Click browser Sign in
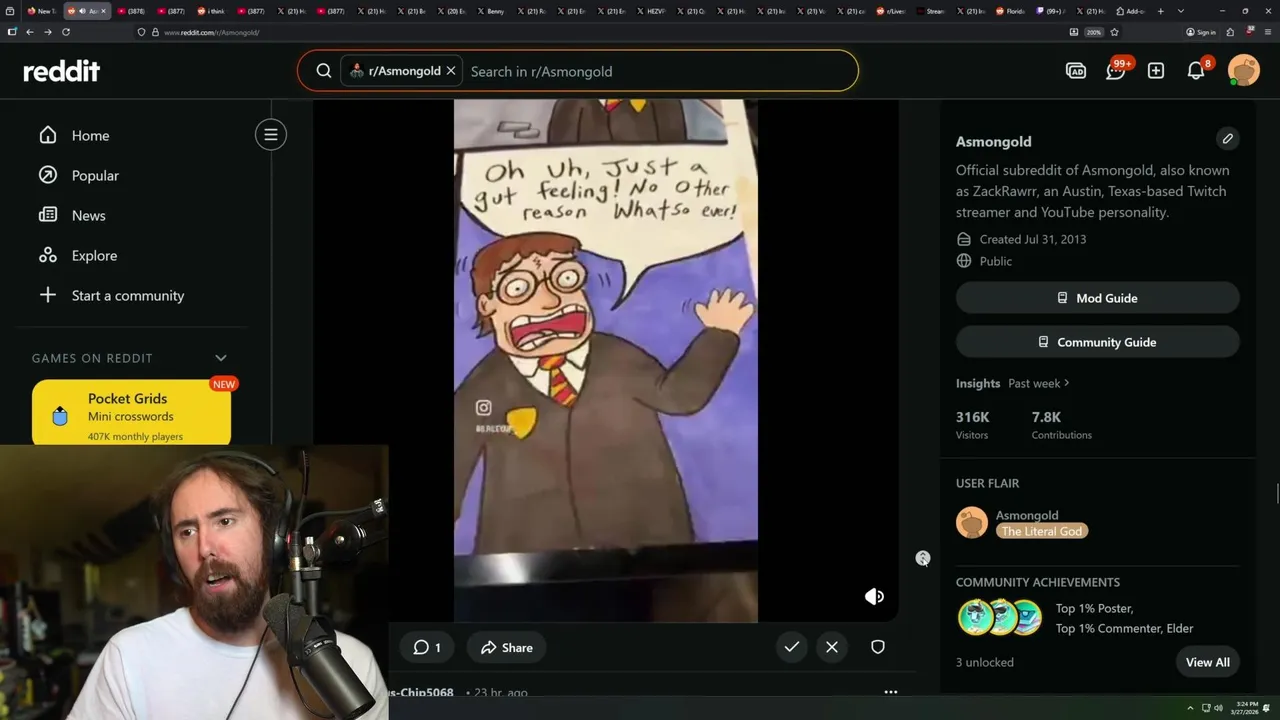 (x=1201, y=32)
